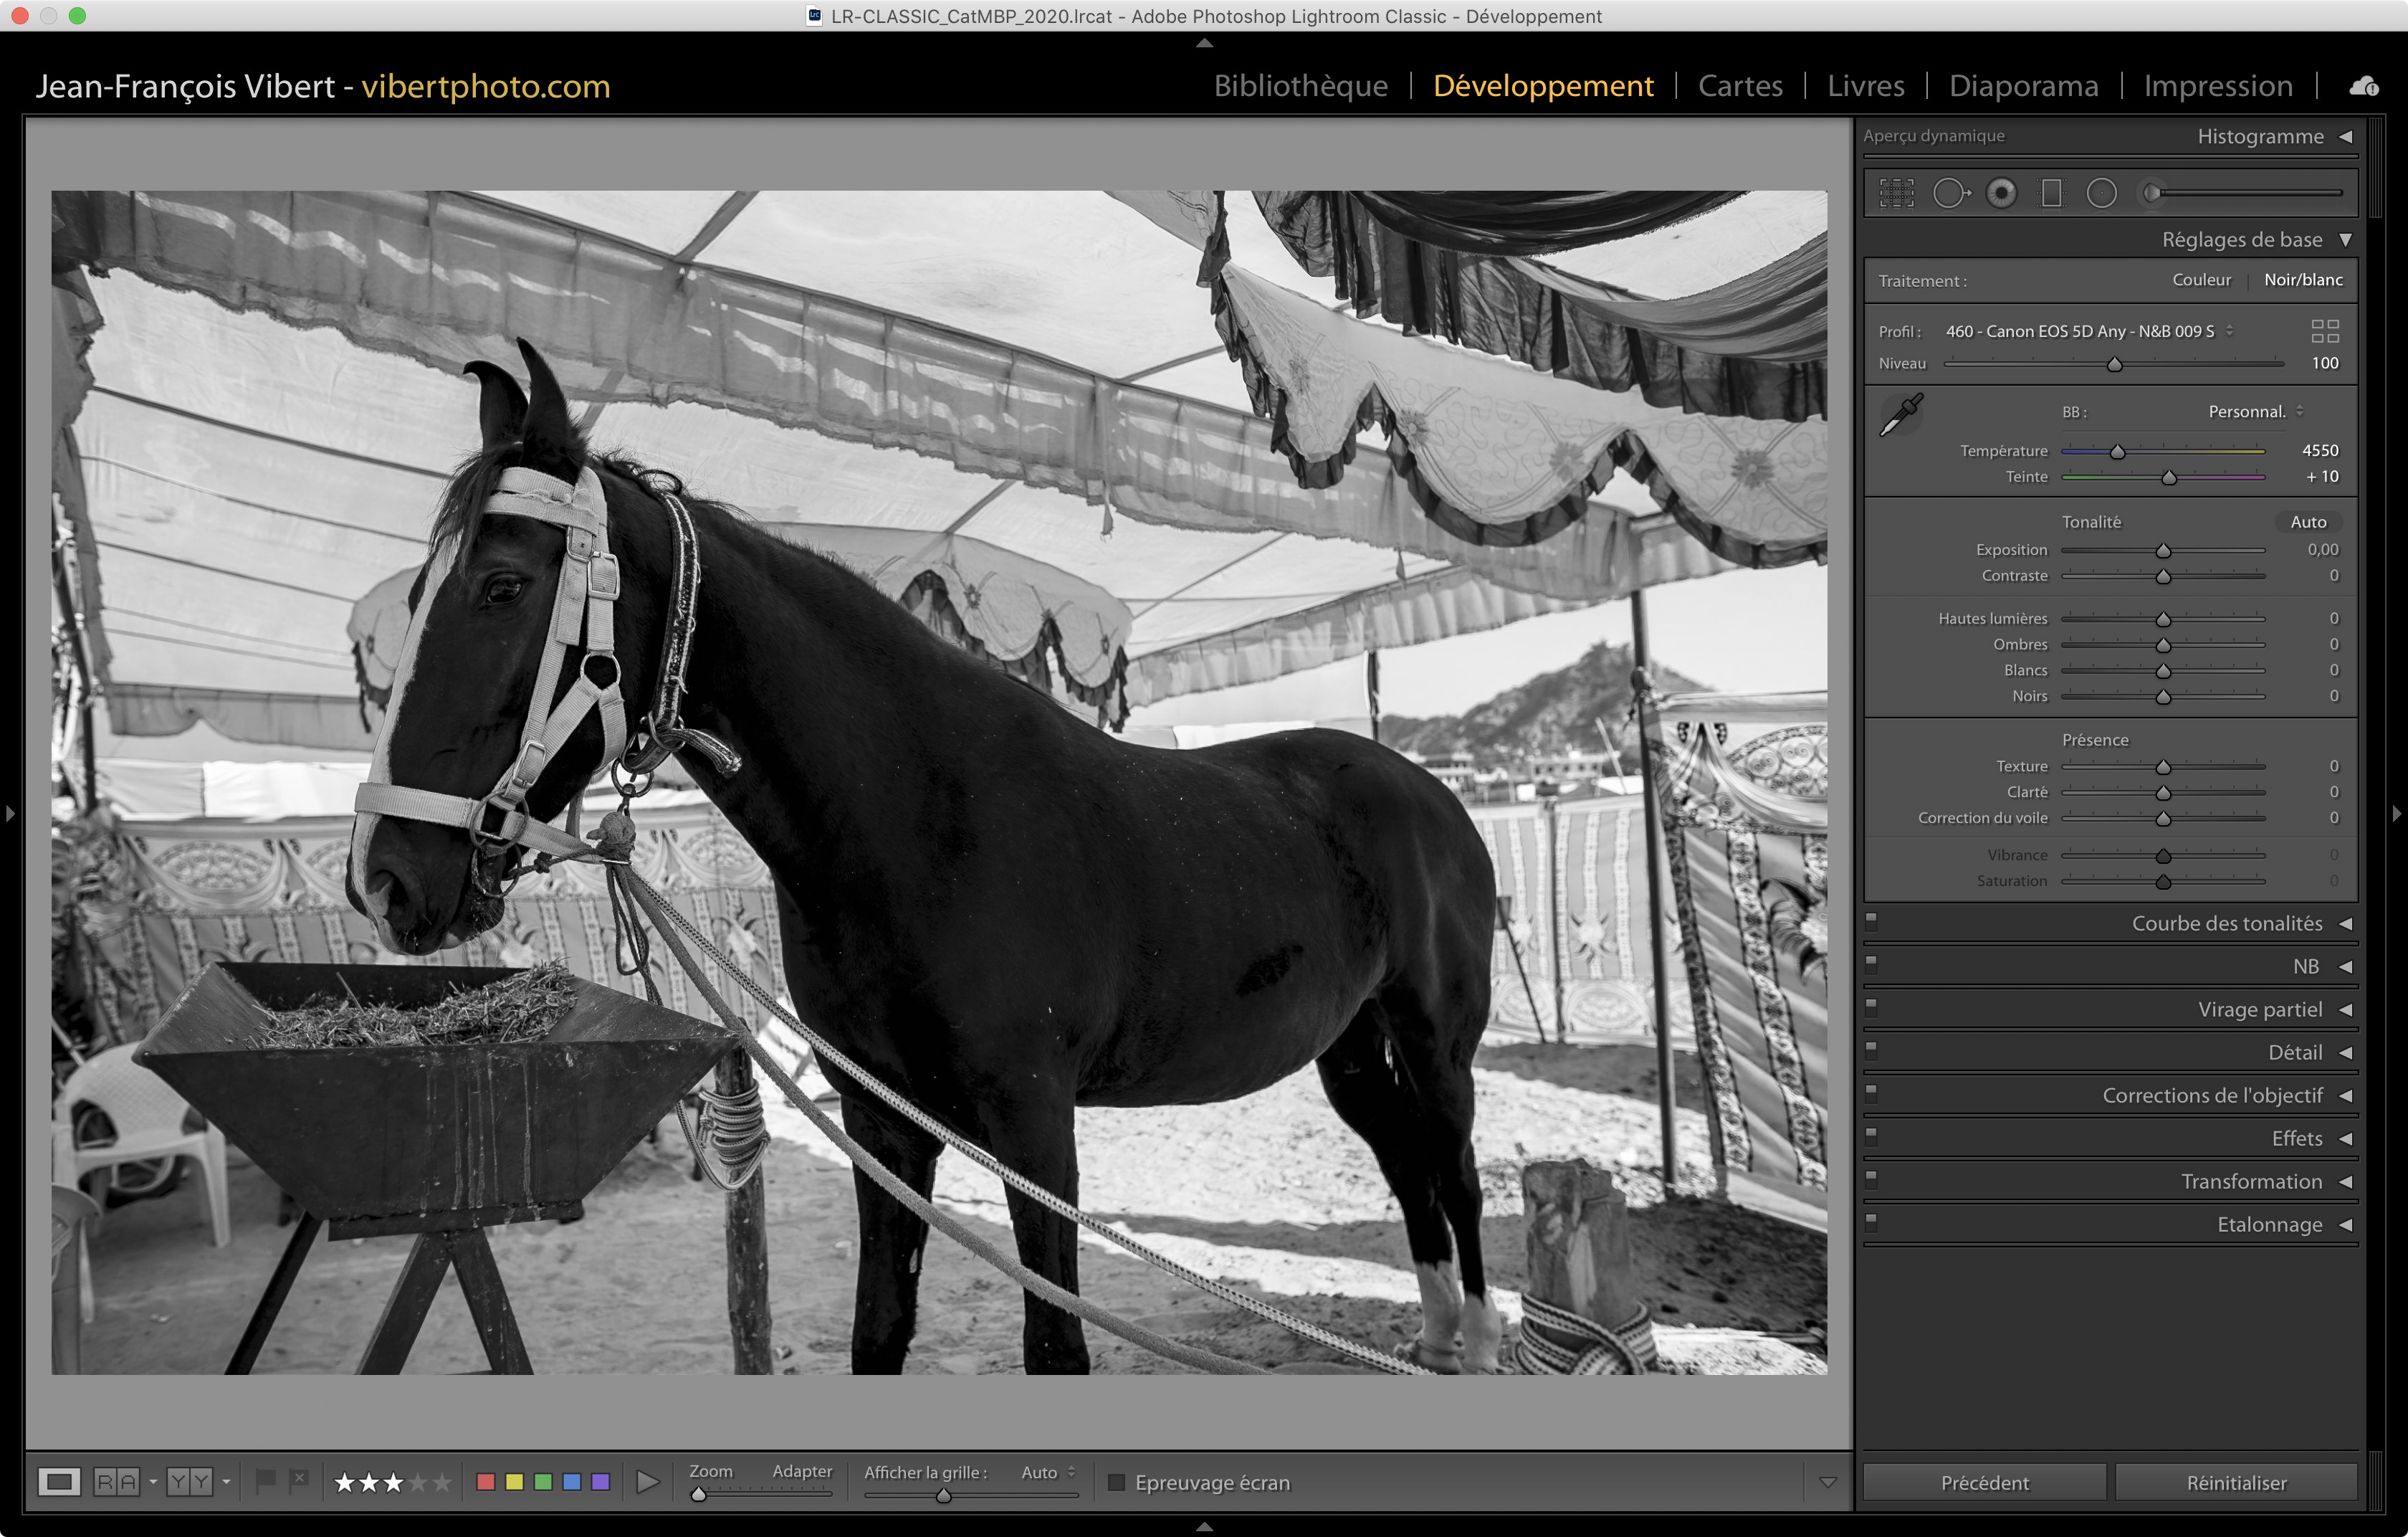Open the BB white balance preset dropdown
Screen dimensions: 2408x1537
click(x=2255, y=412)
